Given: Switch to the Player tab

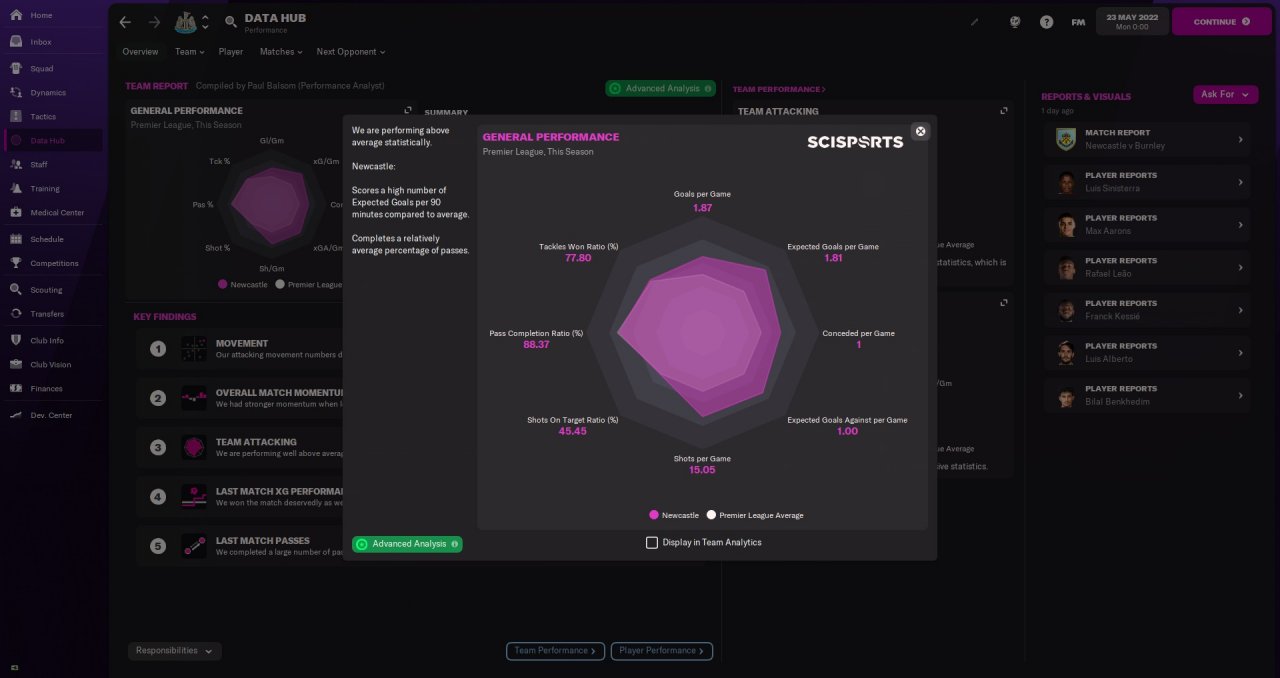Looking at the screenshot, I should 231,52.
